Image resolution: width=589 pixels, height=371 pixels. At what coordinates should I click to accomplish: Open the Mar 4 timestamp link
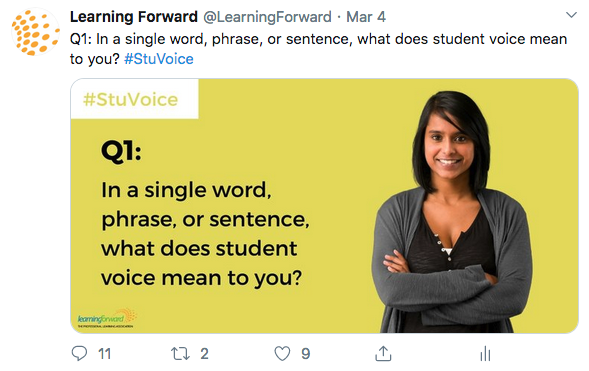point(366,17)
